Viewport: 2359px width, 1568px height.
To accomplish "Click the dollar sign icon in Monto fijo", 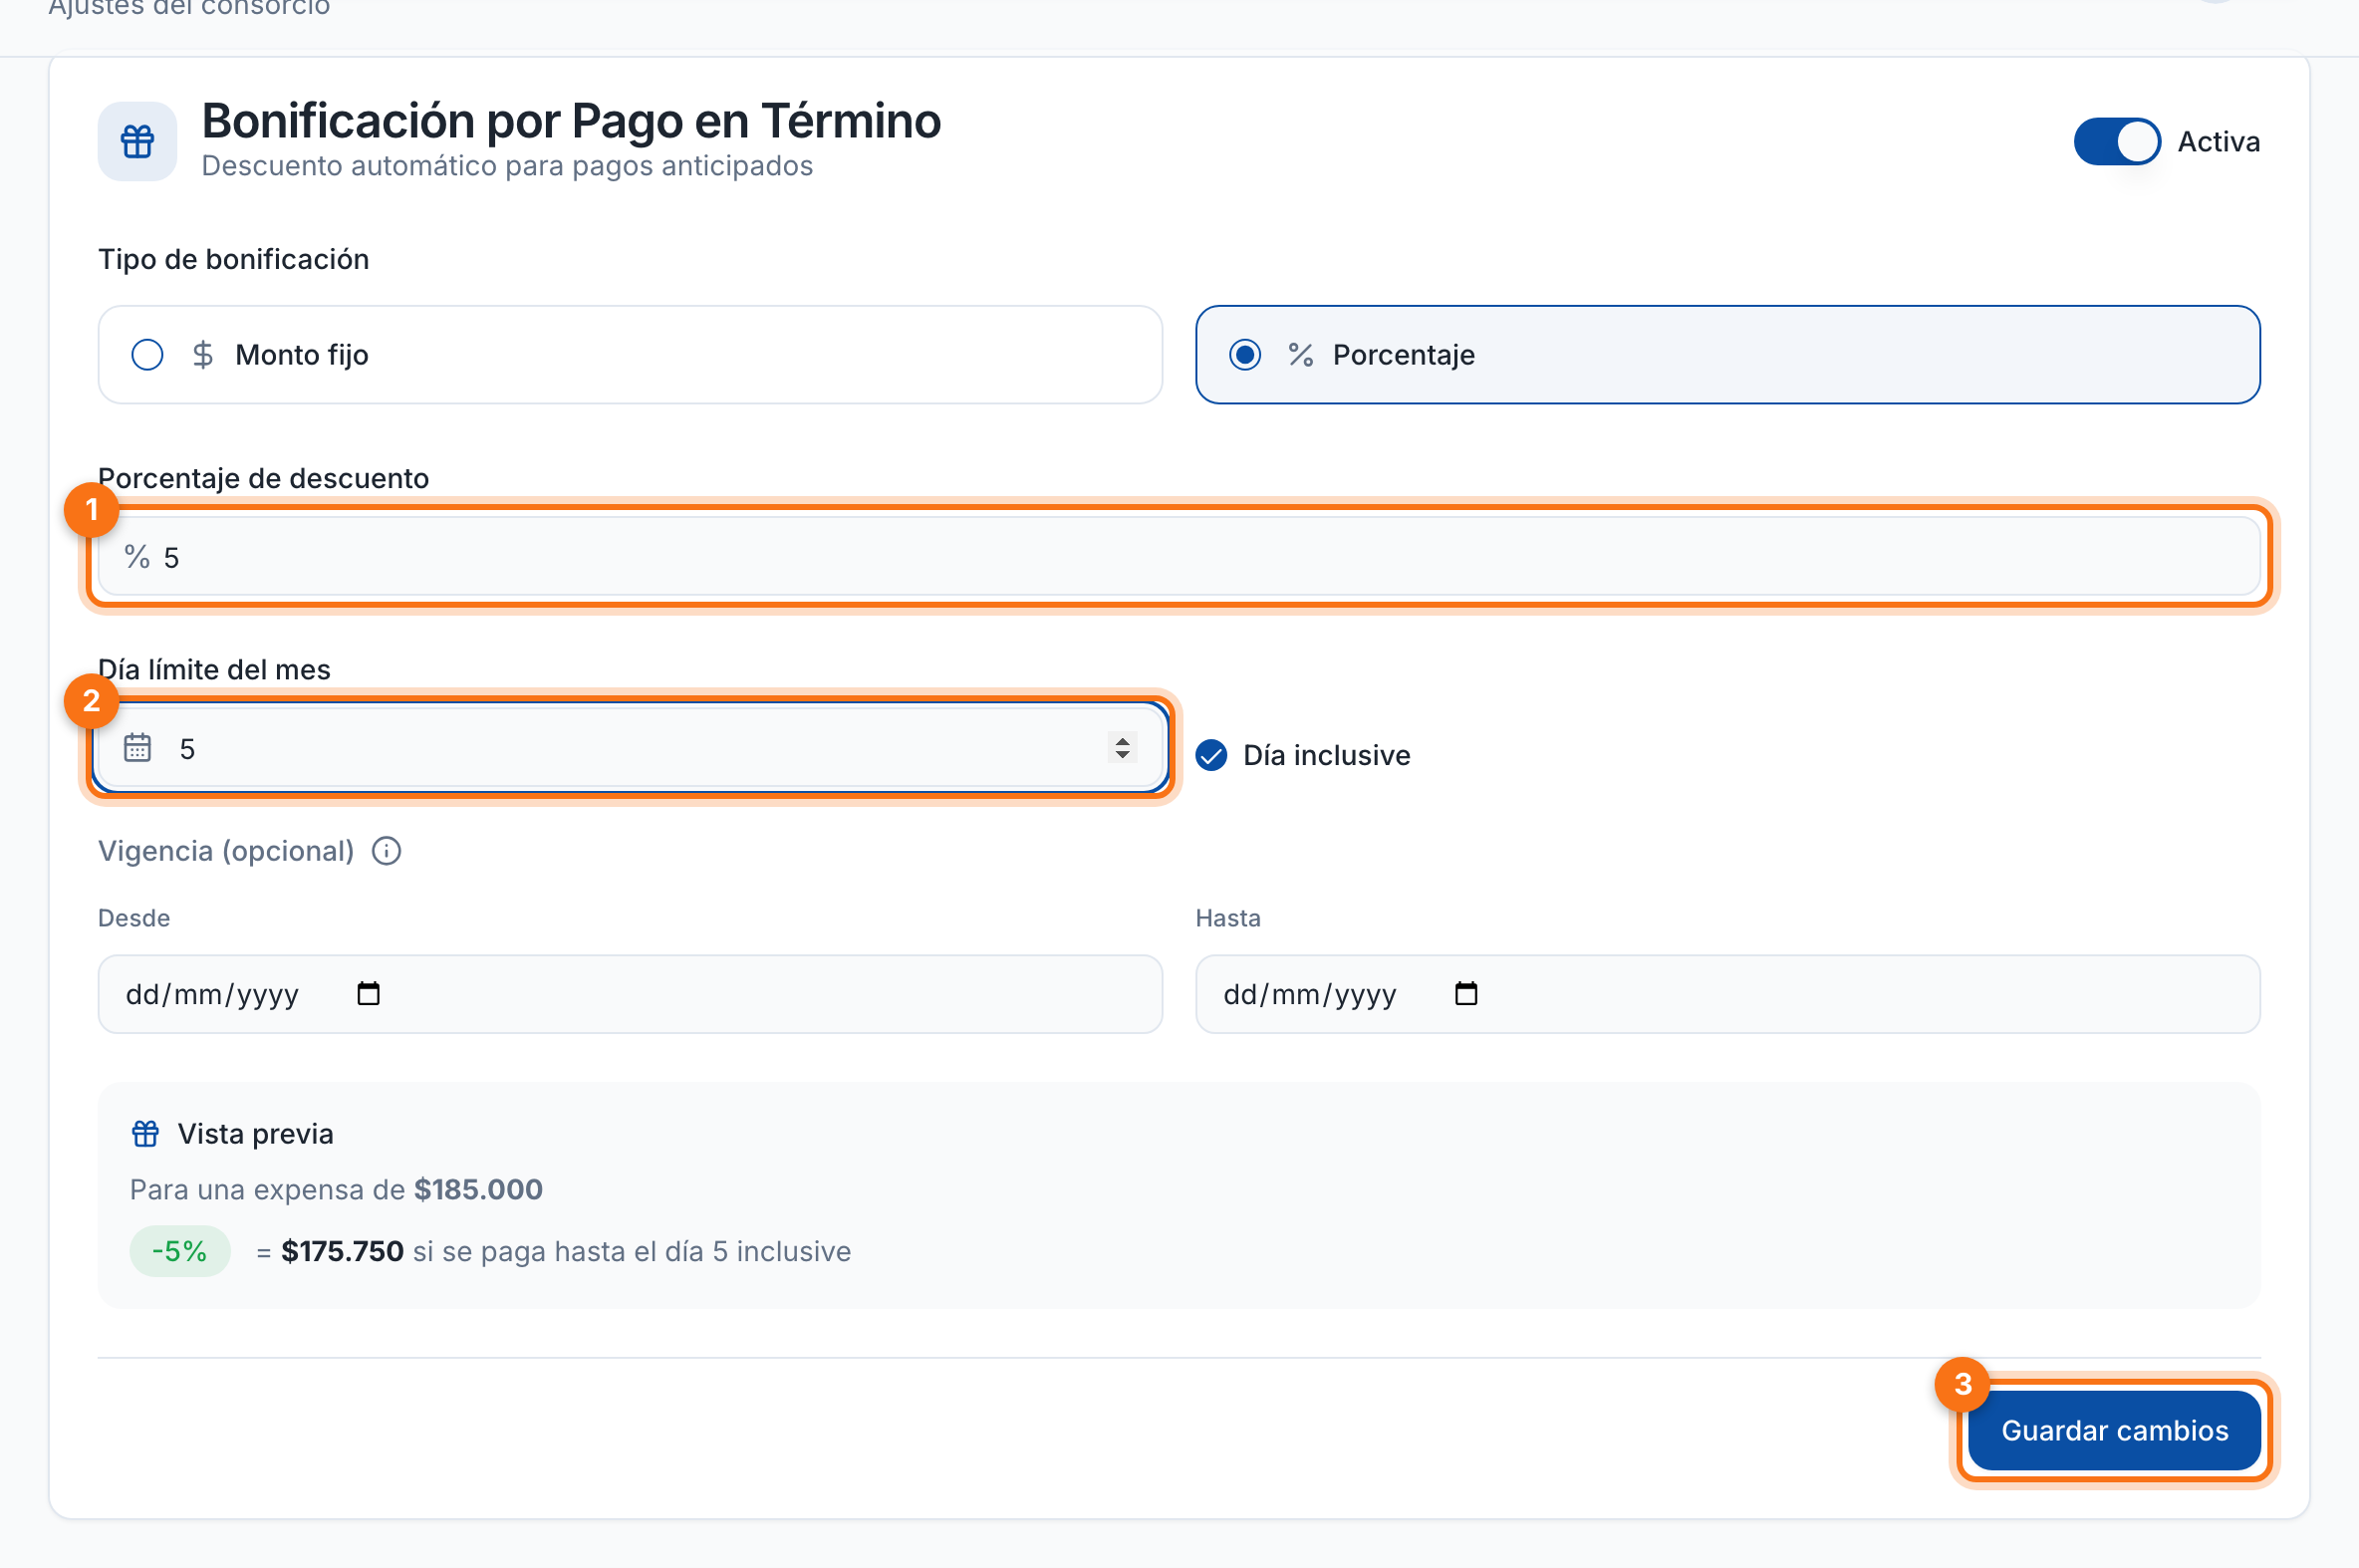I will point(203,355).
